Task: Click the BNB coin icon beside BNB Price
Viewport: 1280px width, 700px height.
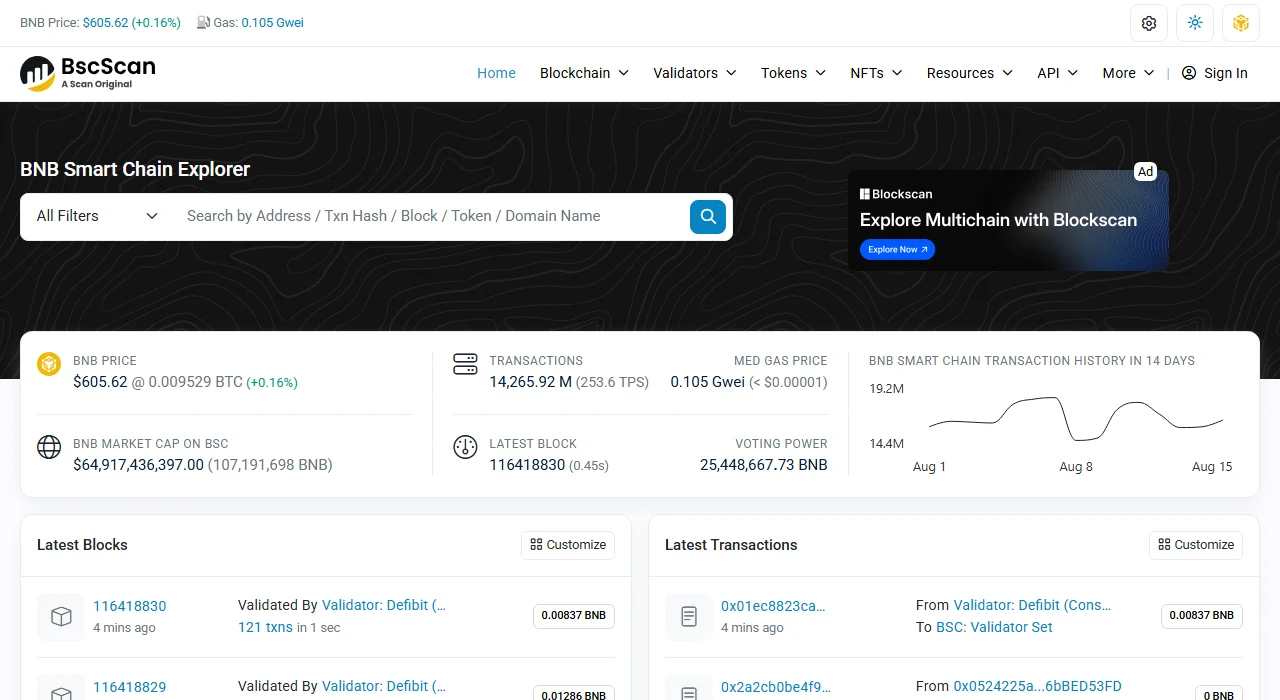Action: pos(49,364)
